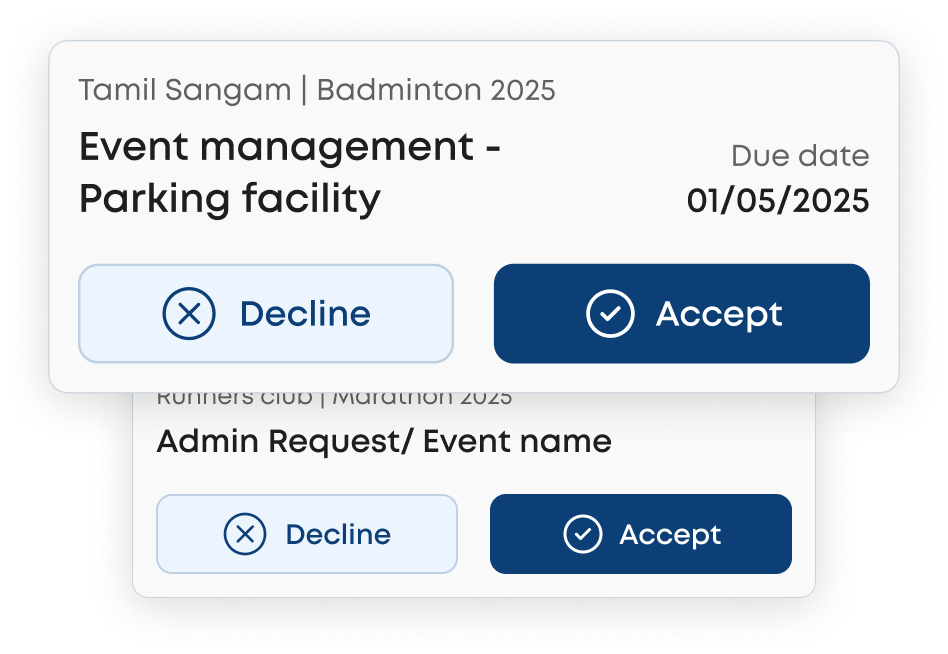Click the X icon in the top Decline button
948x654 pixels.
click(189, 314)
